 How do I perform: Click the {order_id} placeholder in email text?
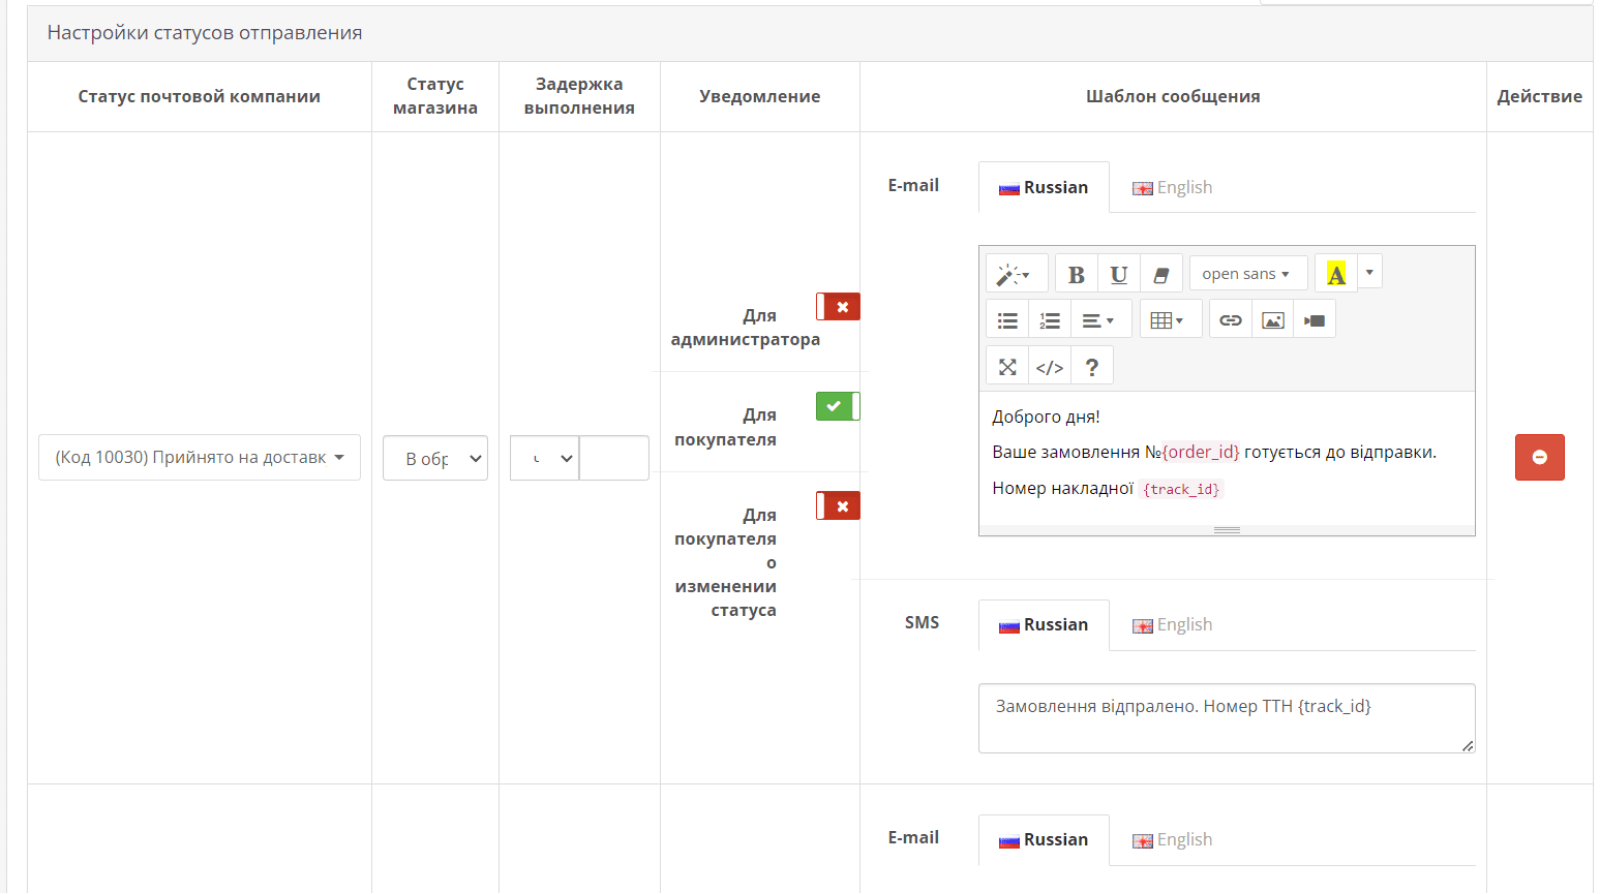tap(1200, 452)
